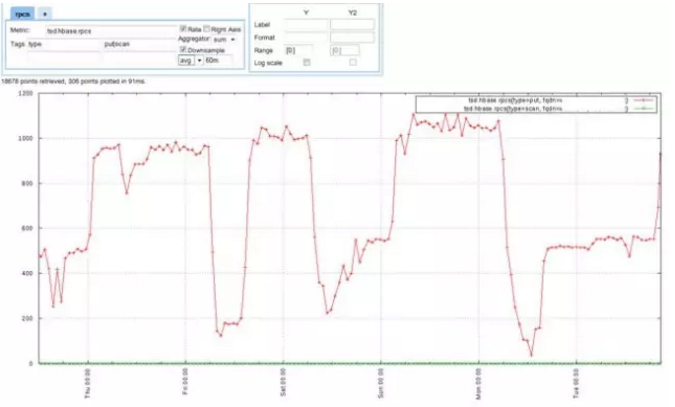The height and width of the screenshot is (407, 675).
Task: Click the Y axis Label field
Action: (x=306, y=25)
